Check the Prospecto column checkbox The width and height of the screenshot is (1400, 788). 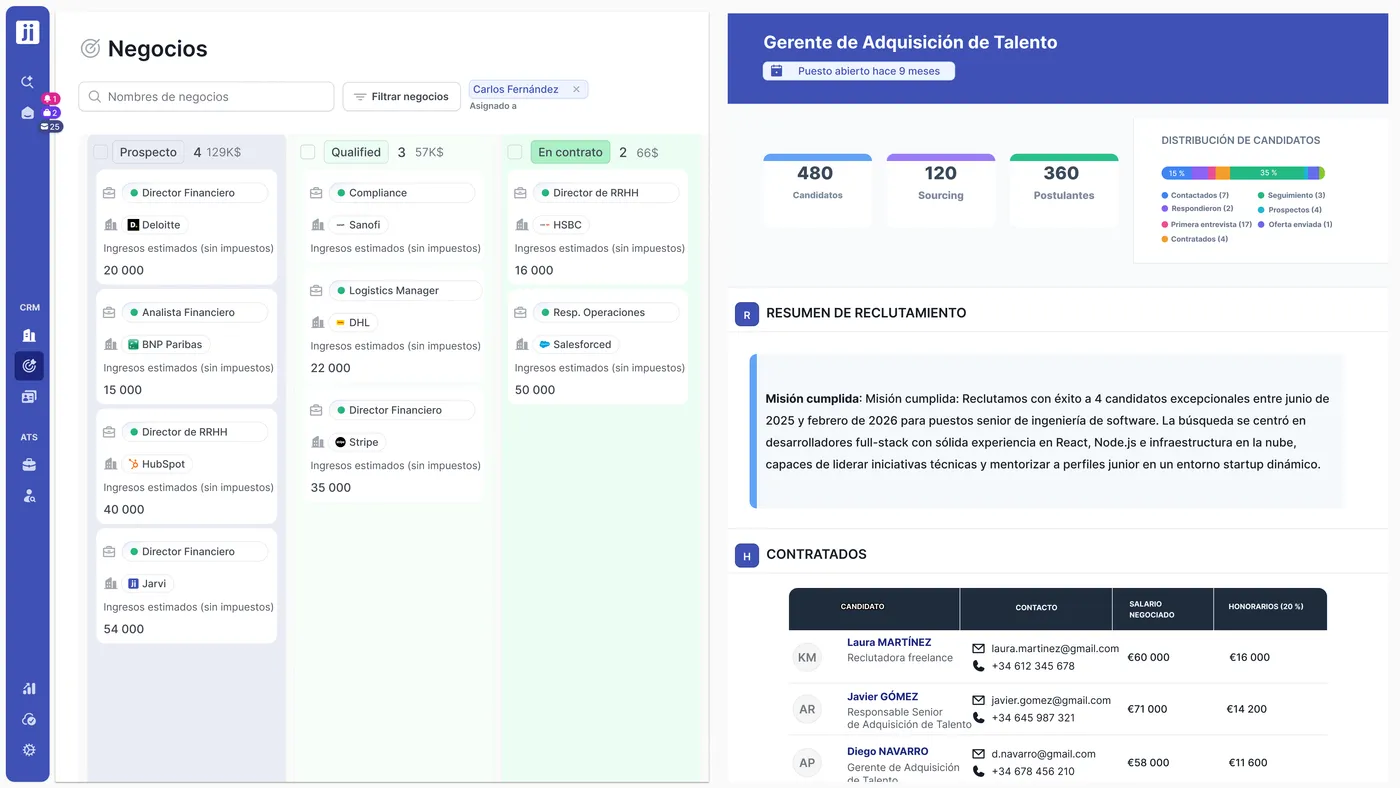101,152
